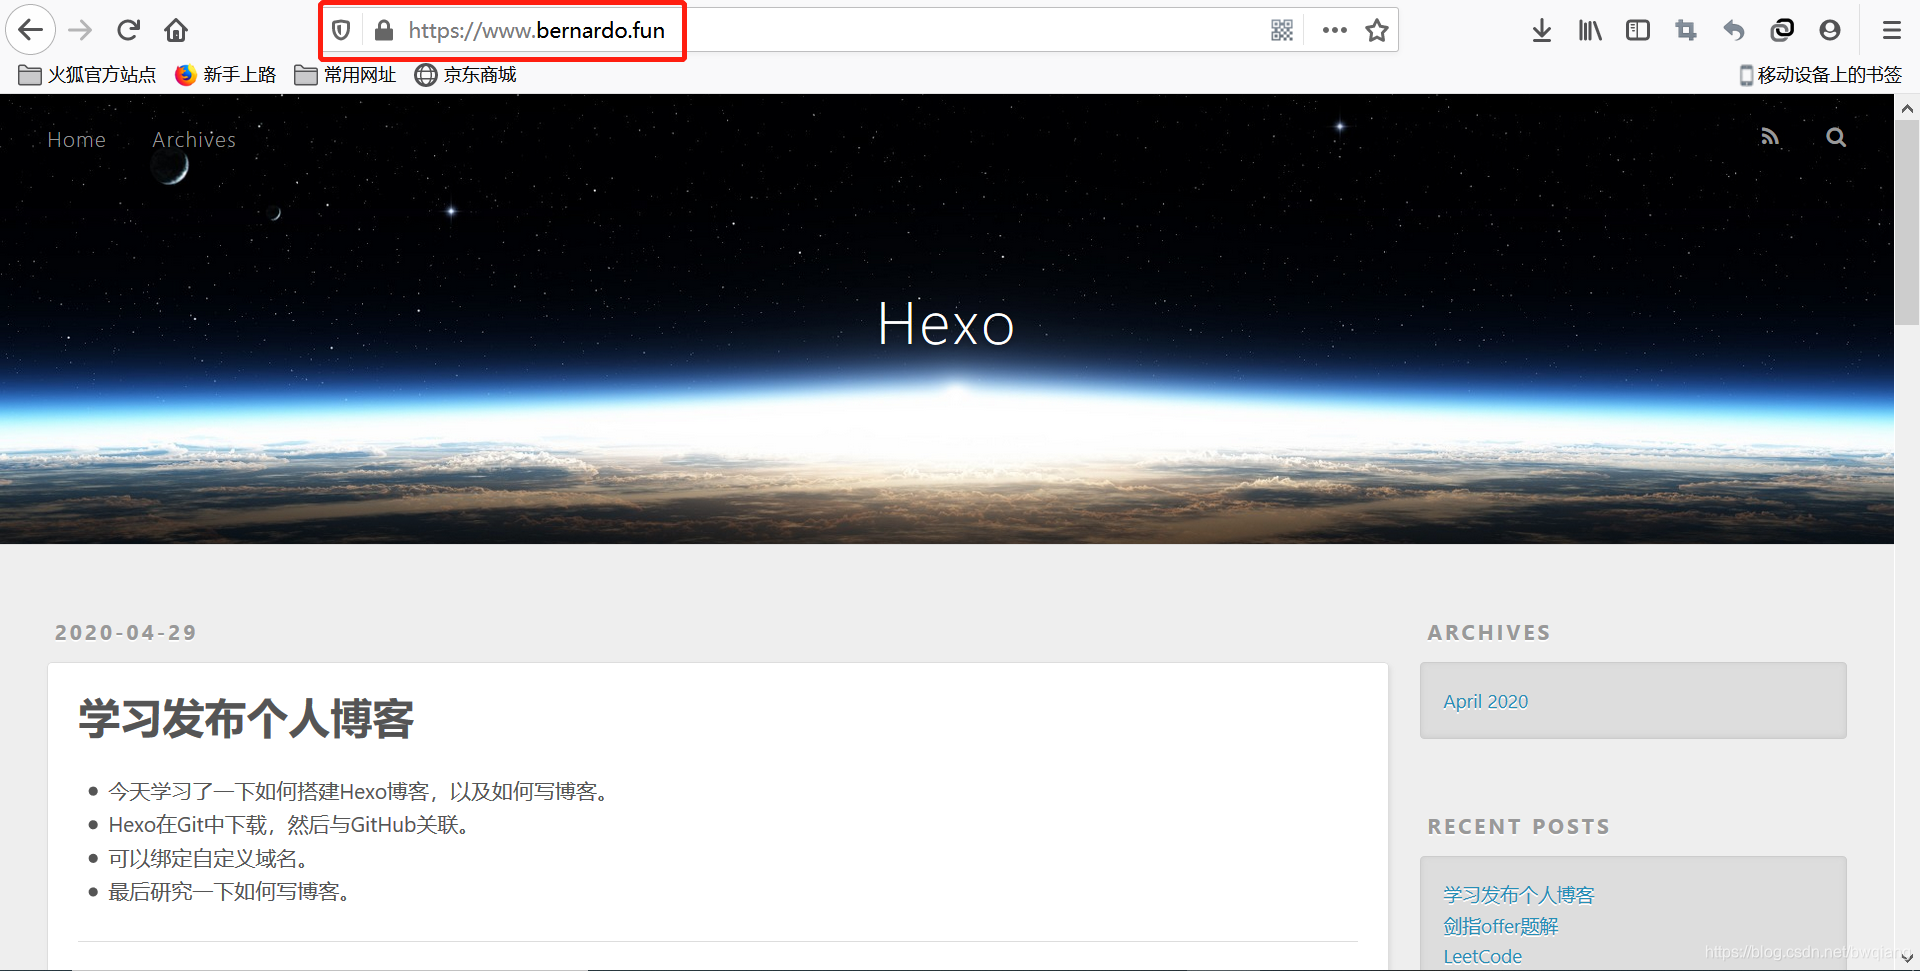Click the screenshot crop tool icon
1920x971 pixels.
pos(1686,30)
